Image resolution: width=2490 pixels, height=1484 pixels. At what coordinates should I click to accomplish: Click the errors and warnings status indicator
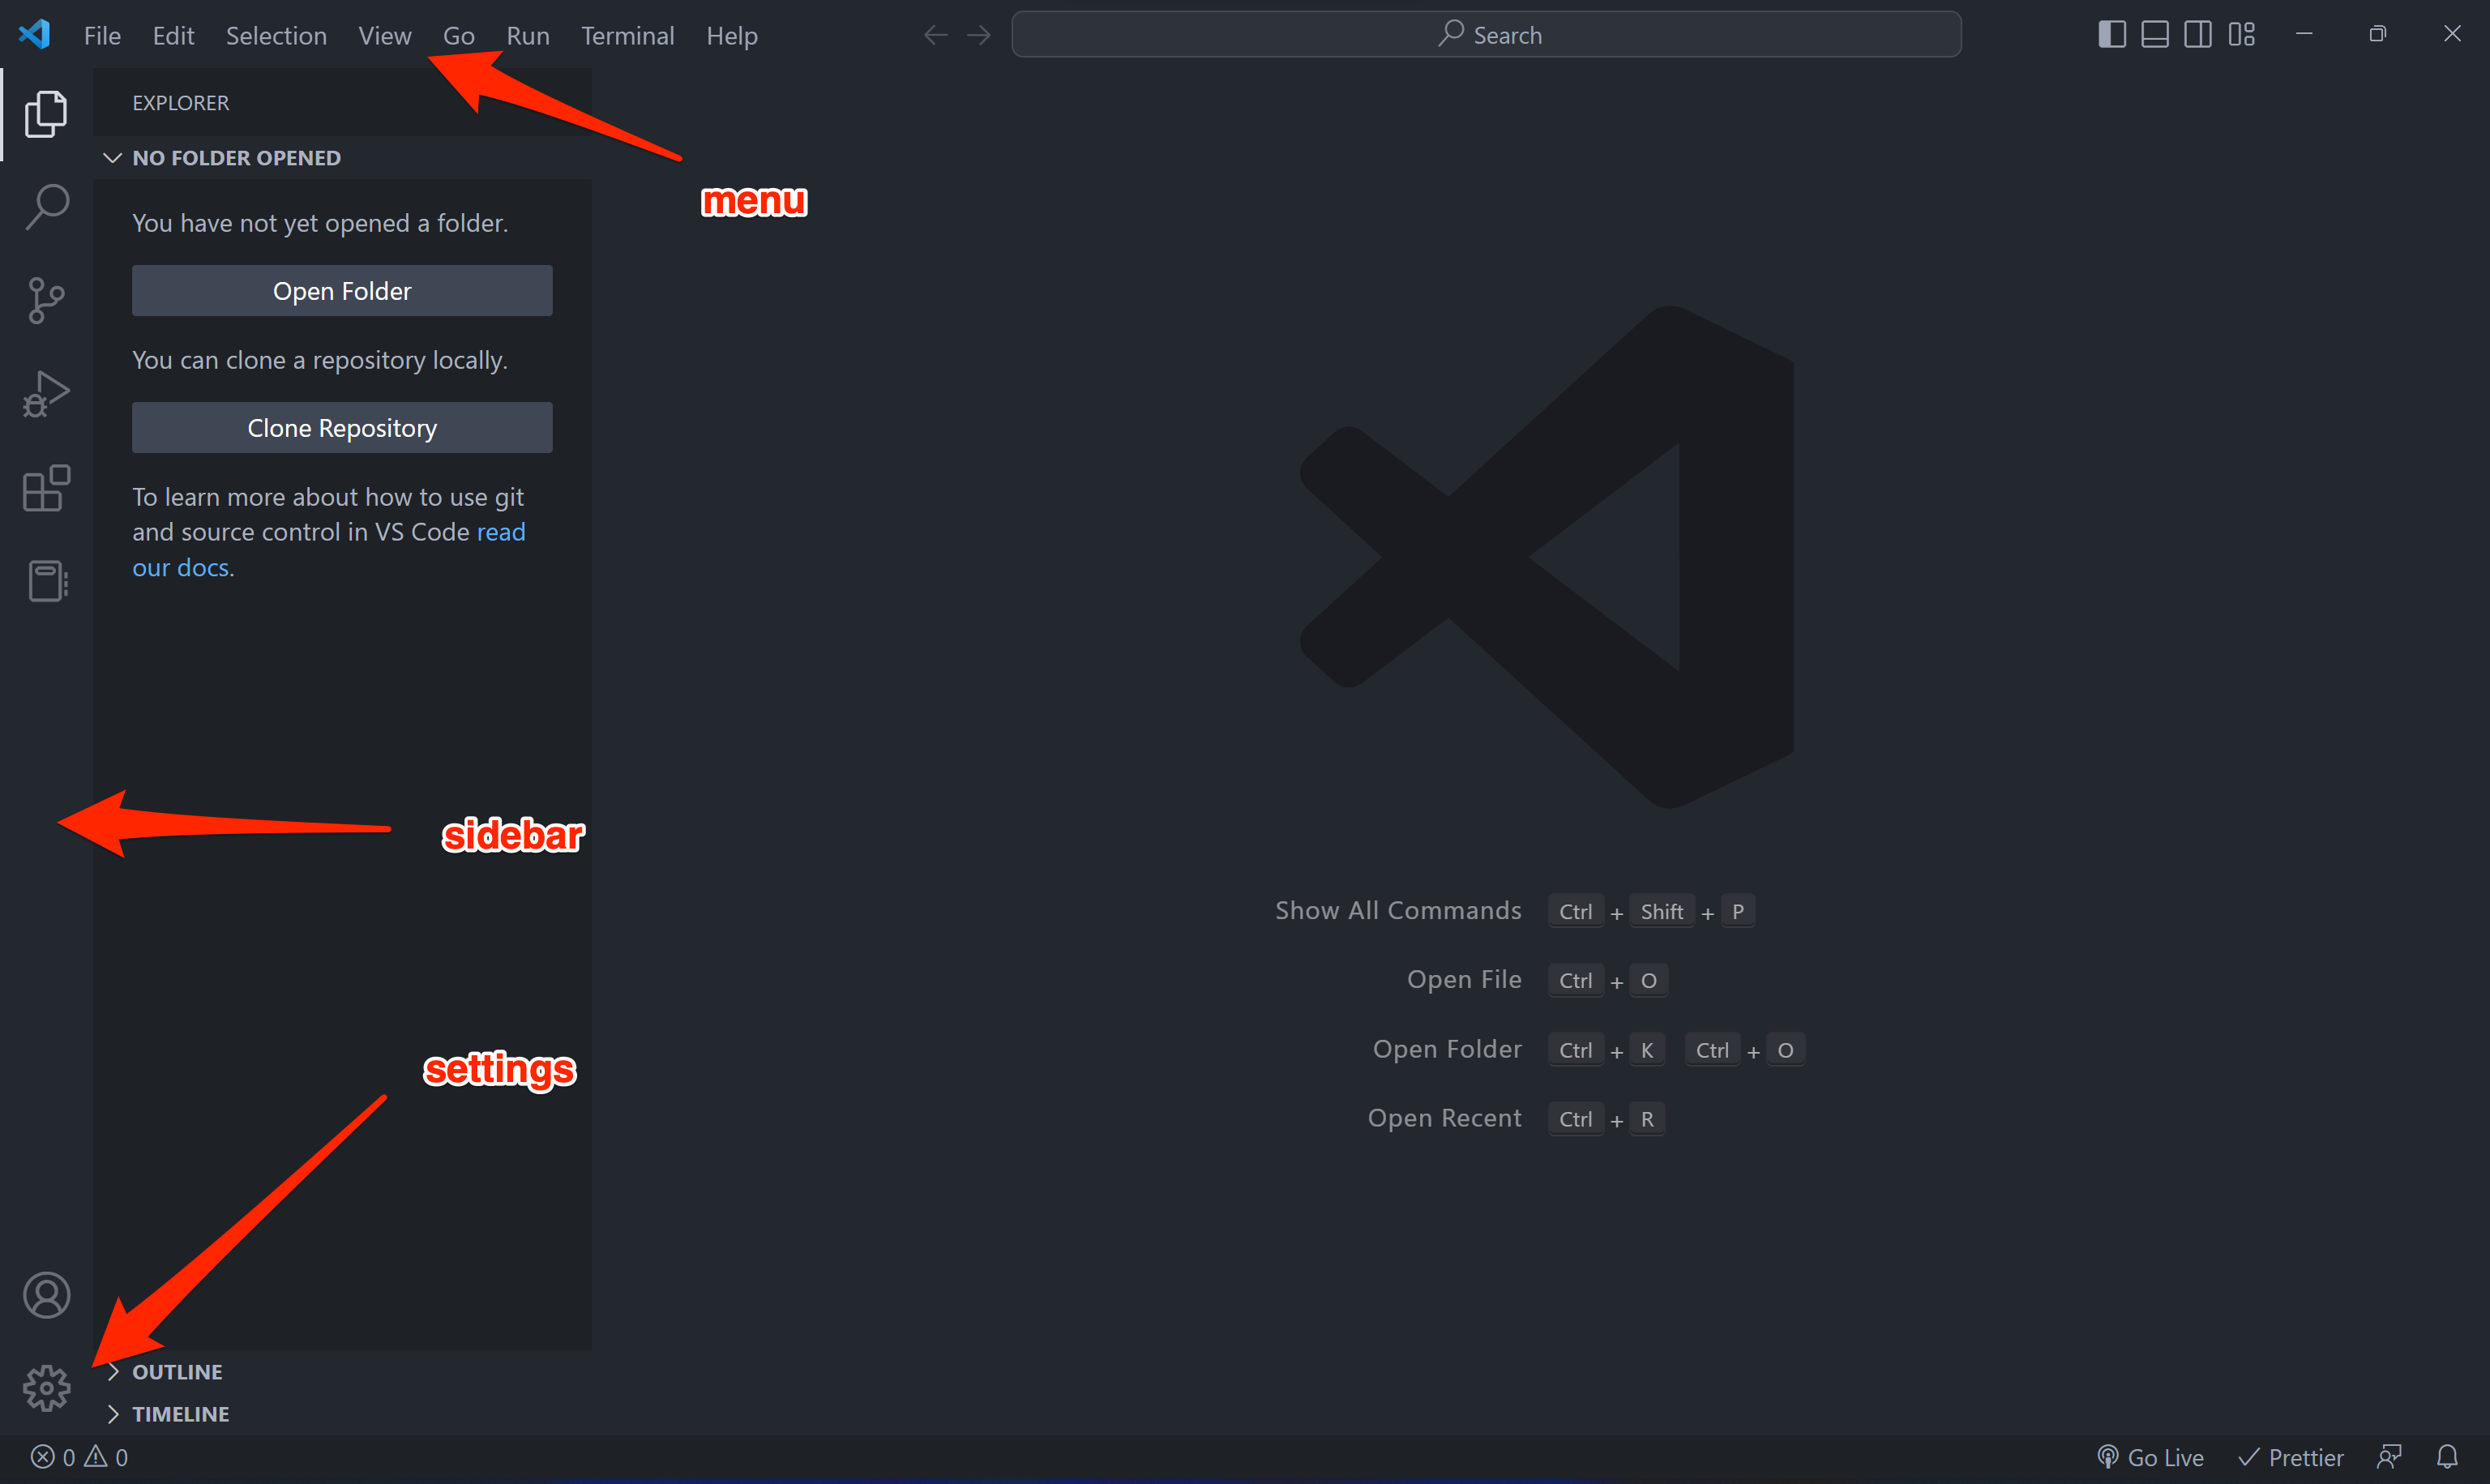point(79,1457)
